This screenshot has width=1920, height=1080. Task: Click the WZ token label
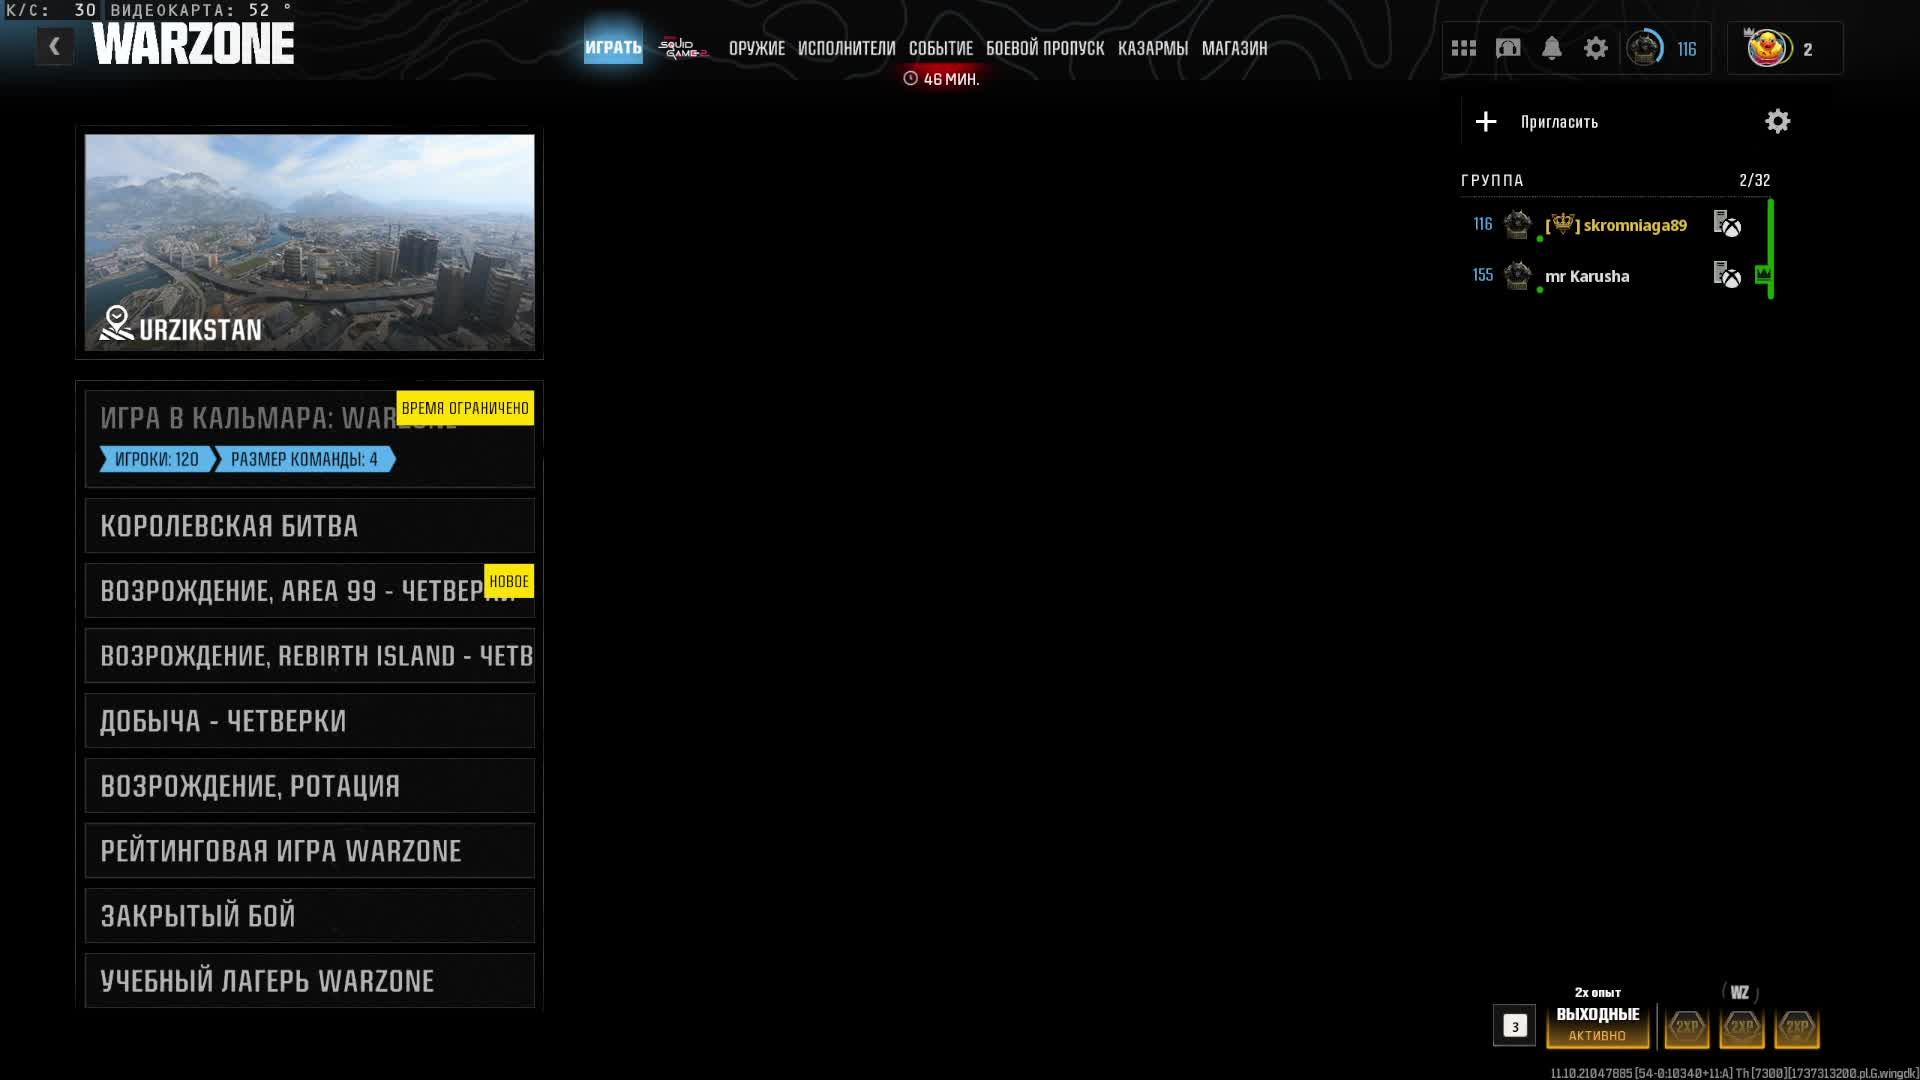1740,993
